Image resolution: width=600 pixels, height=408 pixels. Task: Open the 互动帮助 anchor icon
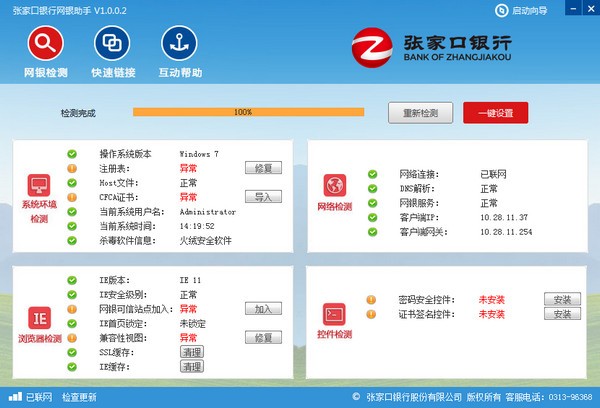point(179,43)
